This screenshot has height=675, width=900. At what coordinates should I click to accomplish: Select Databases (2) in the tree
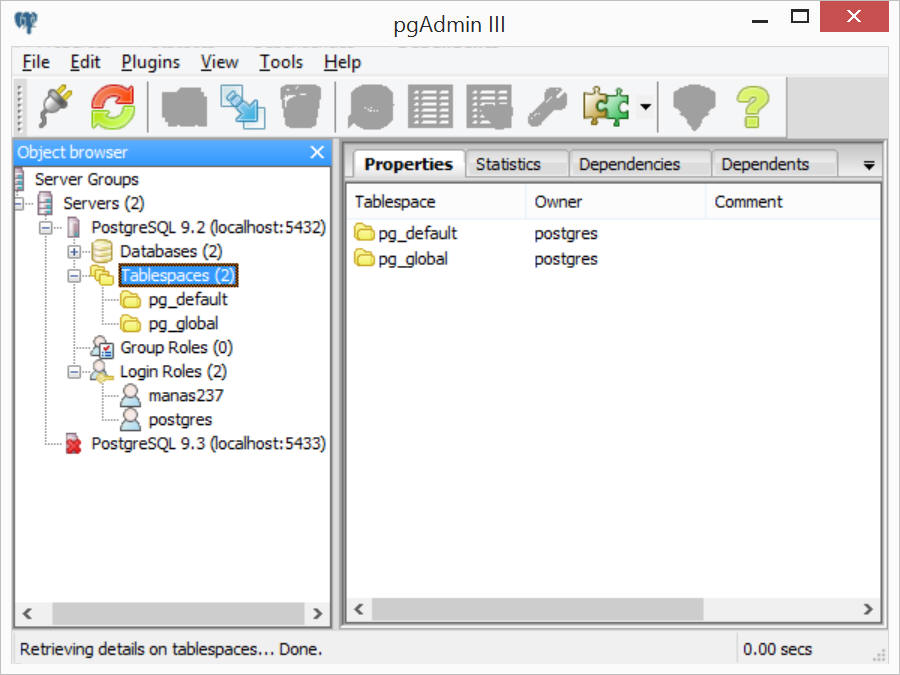click(x=171, y=251)
